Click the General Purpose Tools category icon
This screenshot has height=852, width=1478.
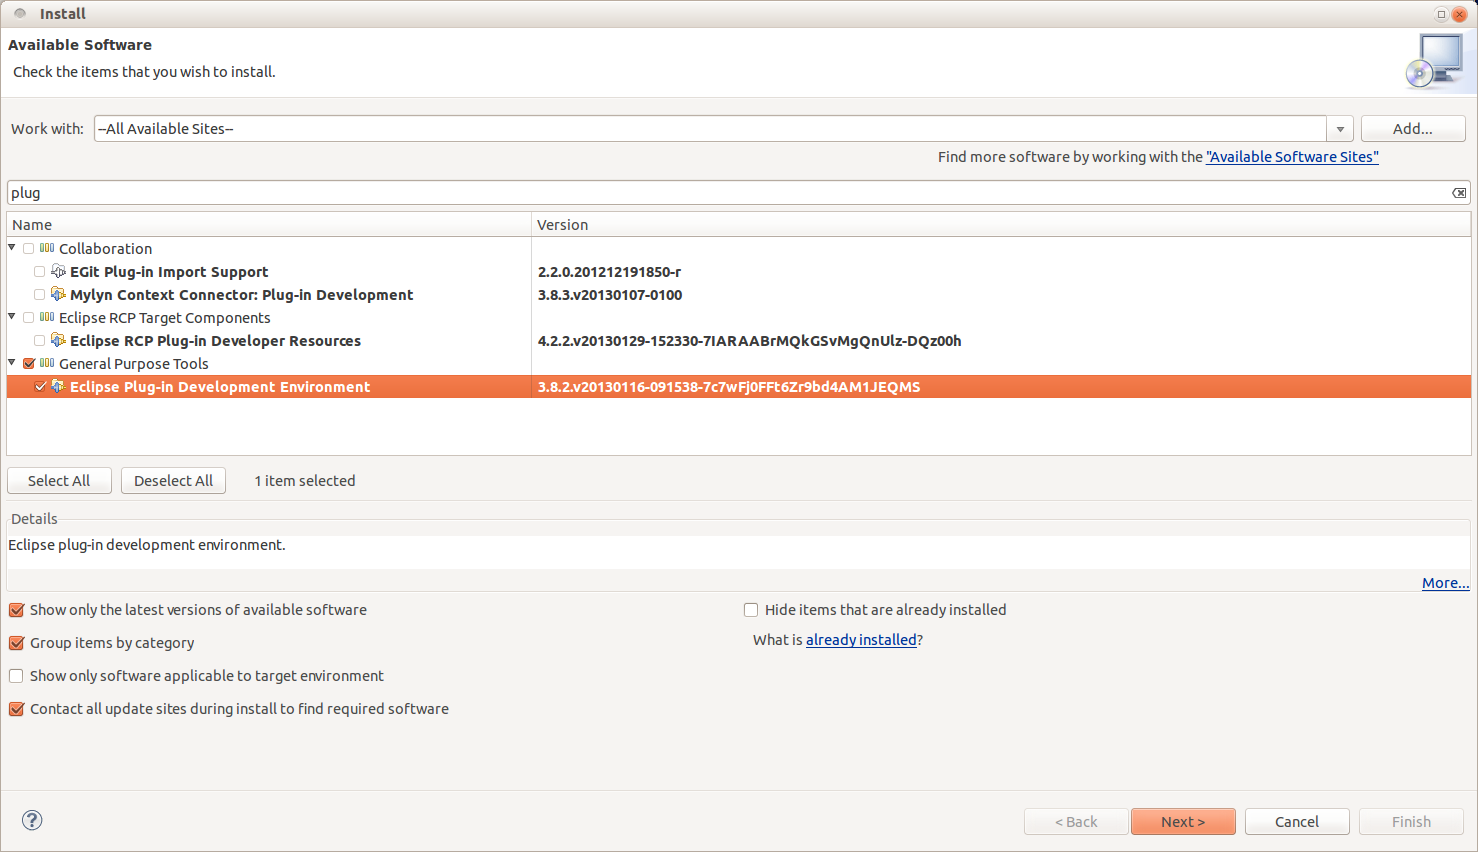click(47, 363)
